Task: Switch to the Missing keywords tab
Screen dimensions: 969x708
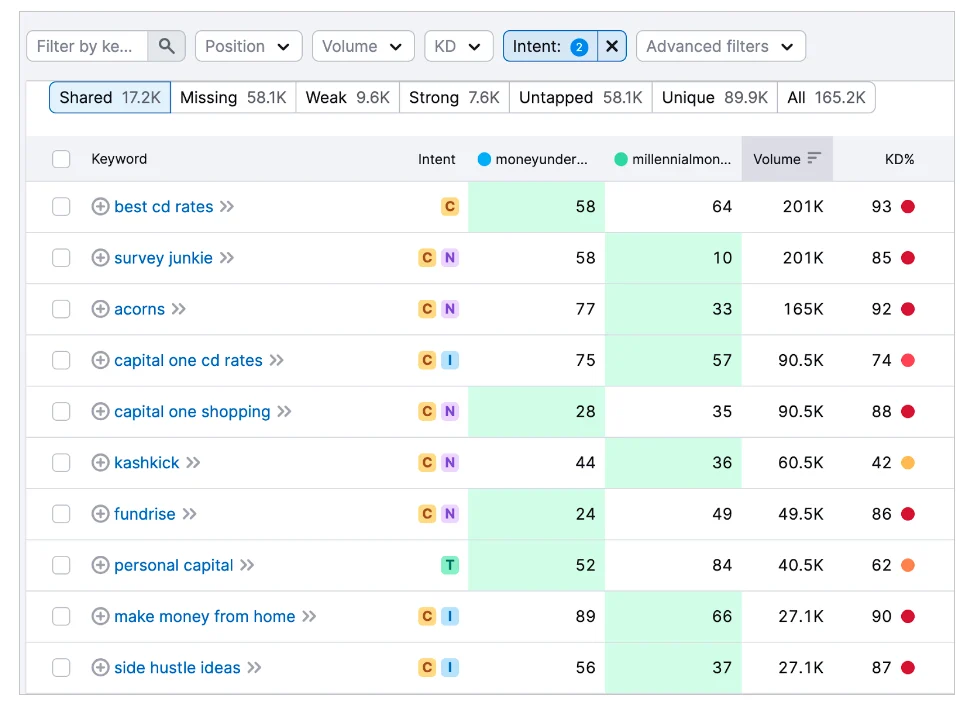Action: click(233, 97)
